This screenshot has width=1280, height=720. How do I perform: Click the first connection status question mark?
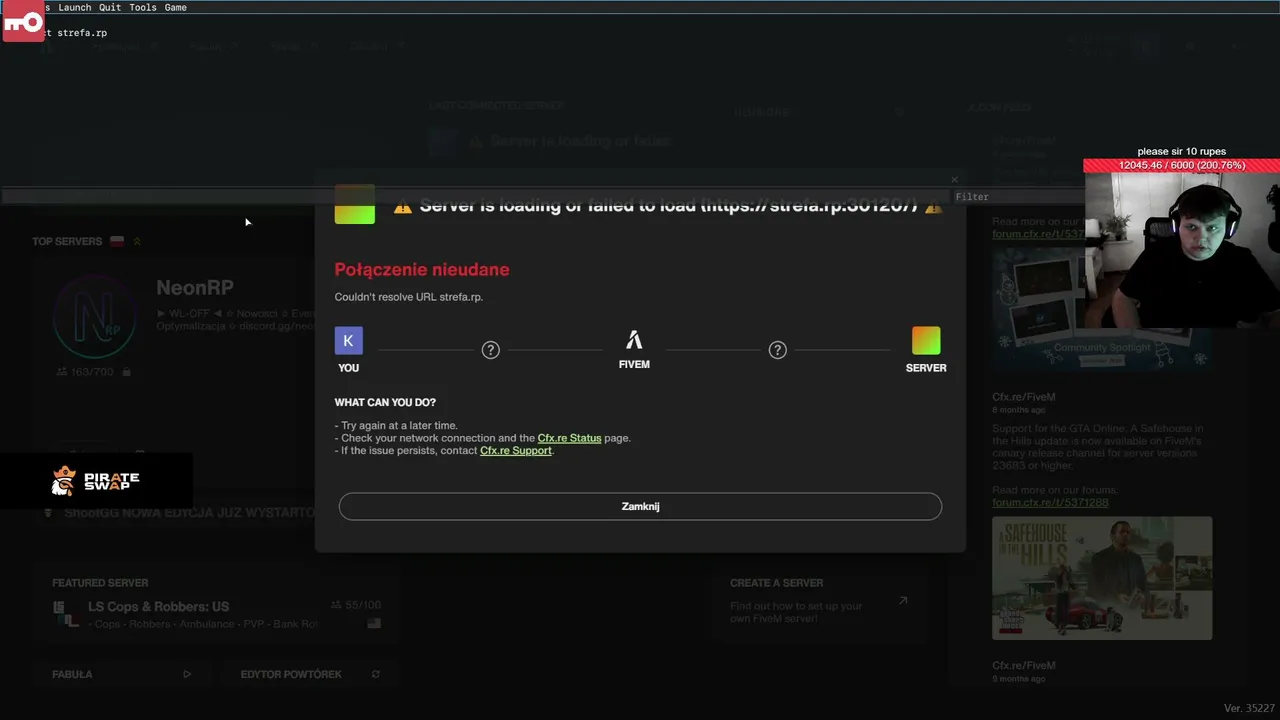coord(490,350)
